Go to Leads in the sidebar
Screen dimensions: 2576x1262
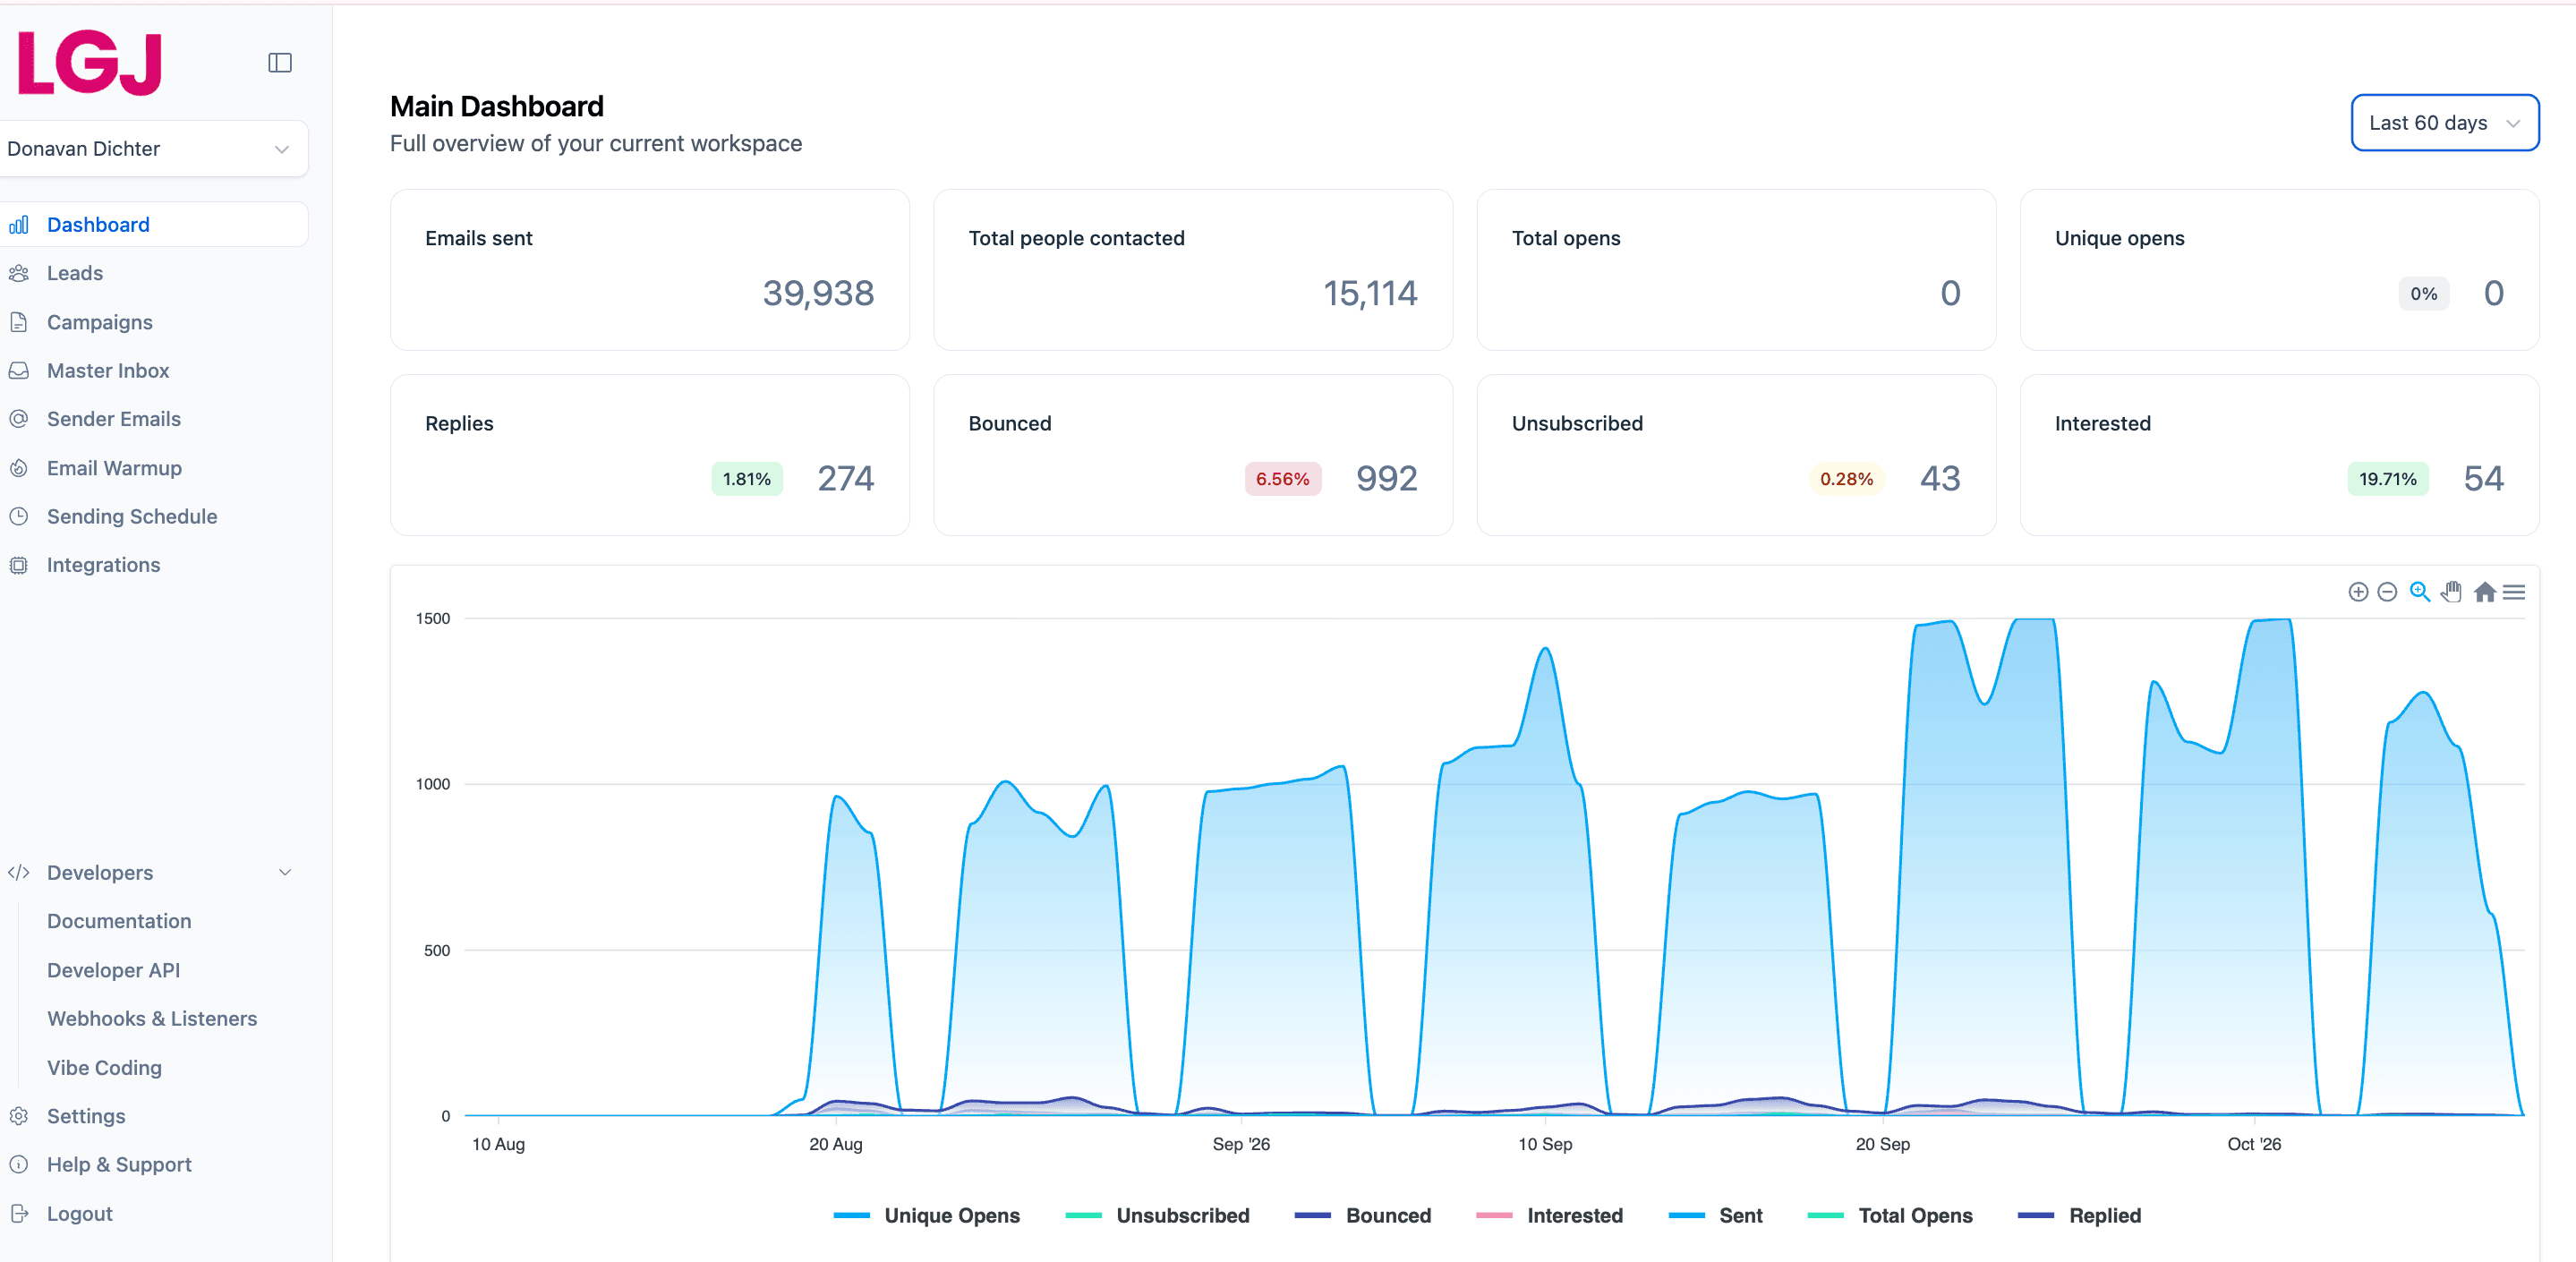(75, 273)
